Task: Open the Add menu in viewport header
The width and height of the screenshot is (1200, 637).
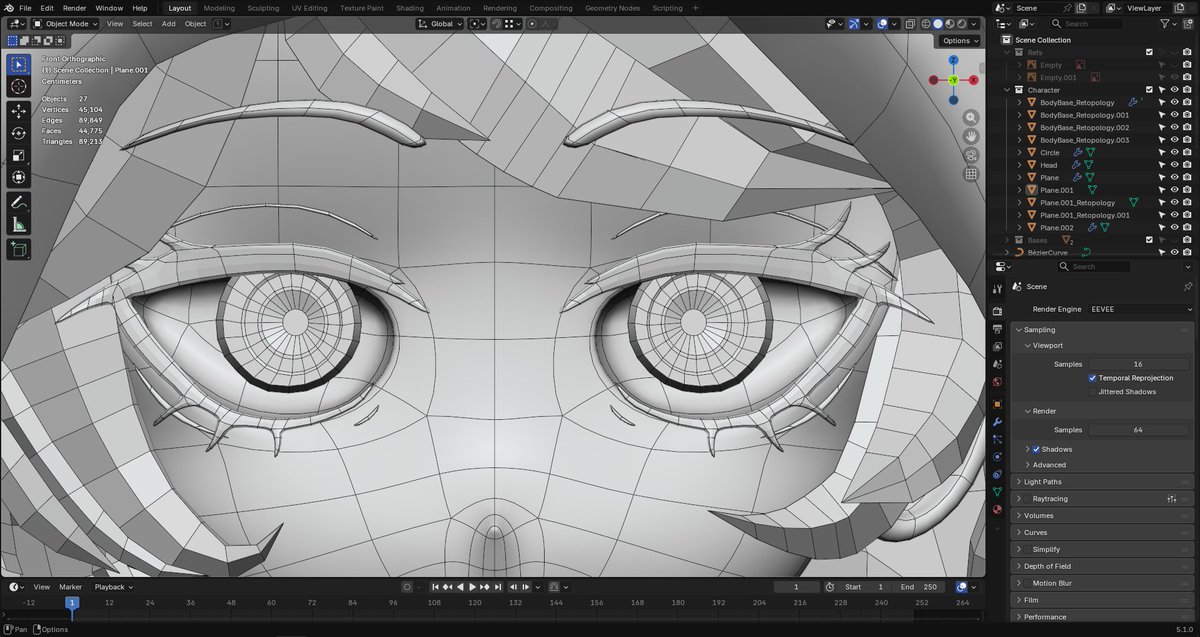Action: click(168, 23)
